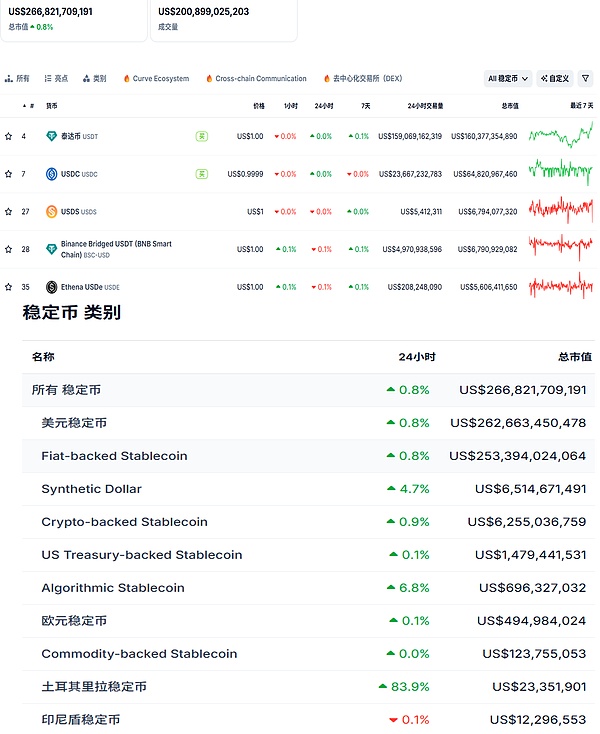Click the filter funnel icon
This screenshot has height=734, width=600.
pyautogui.click(x=585, y=78)
